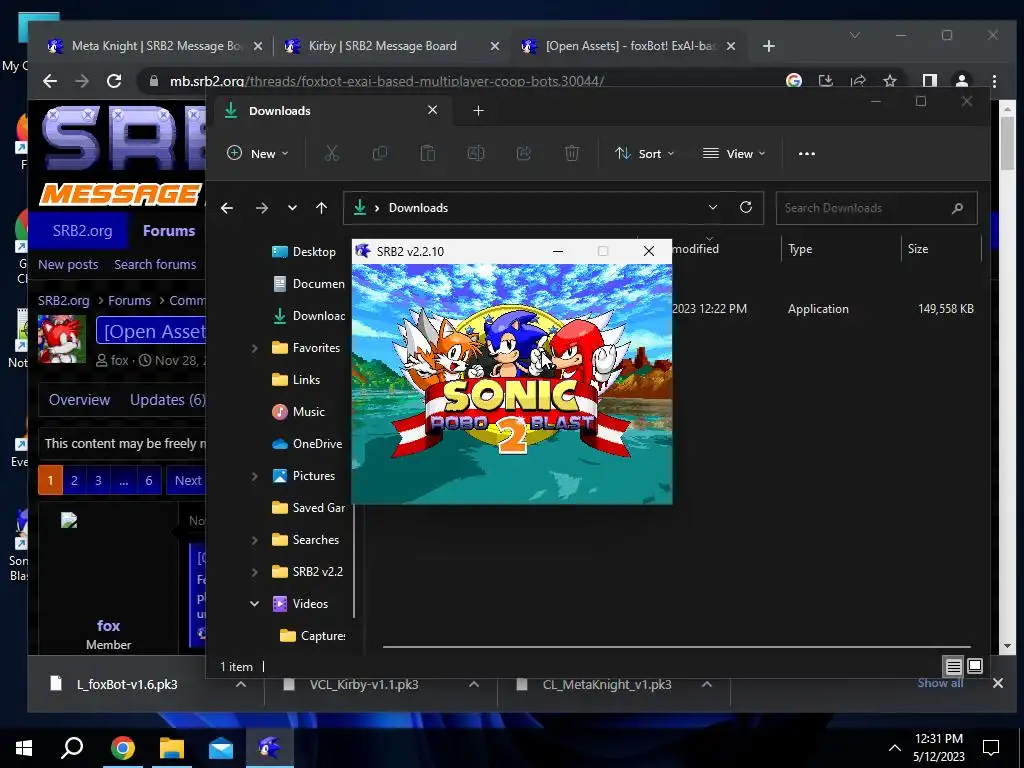Switch Explorer to details view layout
The height and width of the screenshot is (768, 1024).
click(953, 666)
